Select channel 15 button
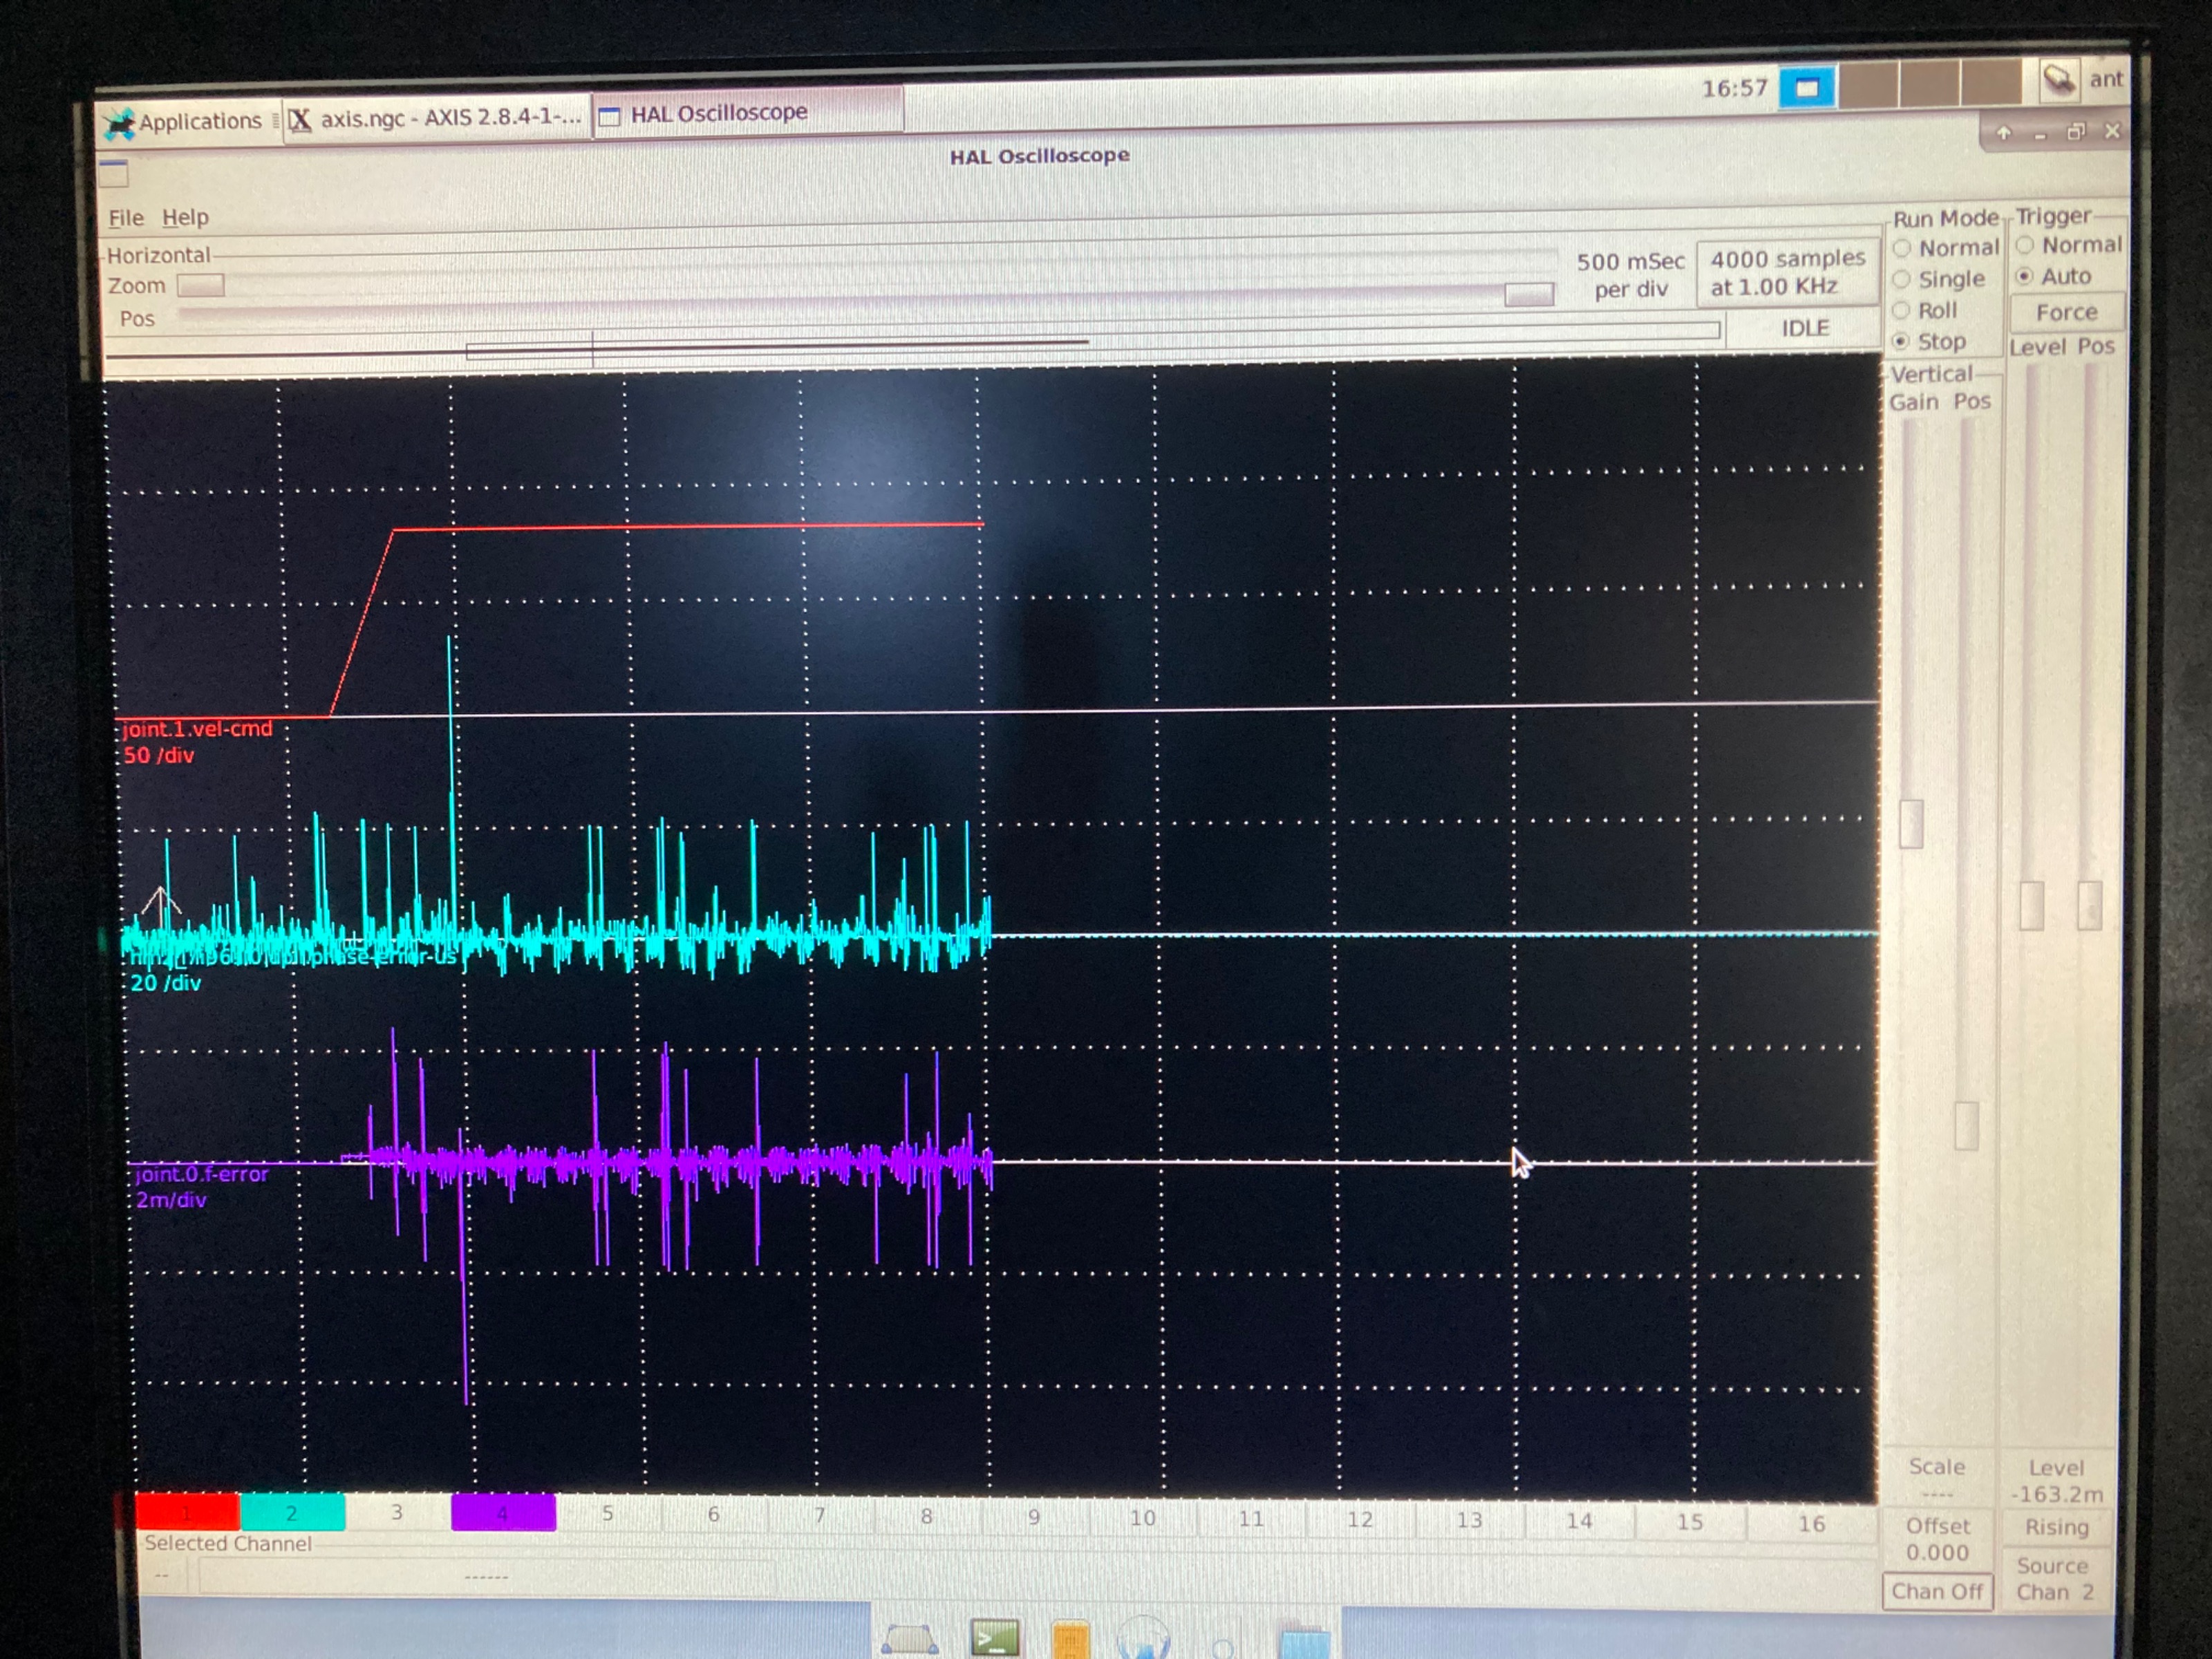Viewport: 2212px width, 1659px height. pyautogui.click(x=1690, y=1523)
